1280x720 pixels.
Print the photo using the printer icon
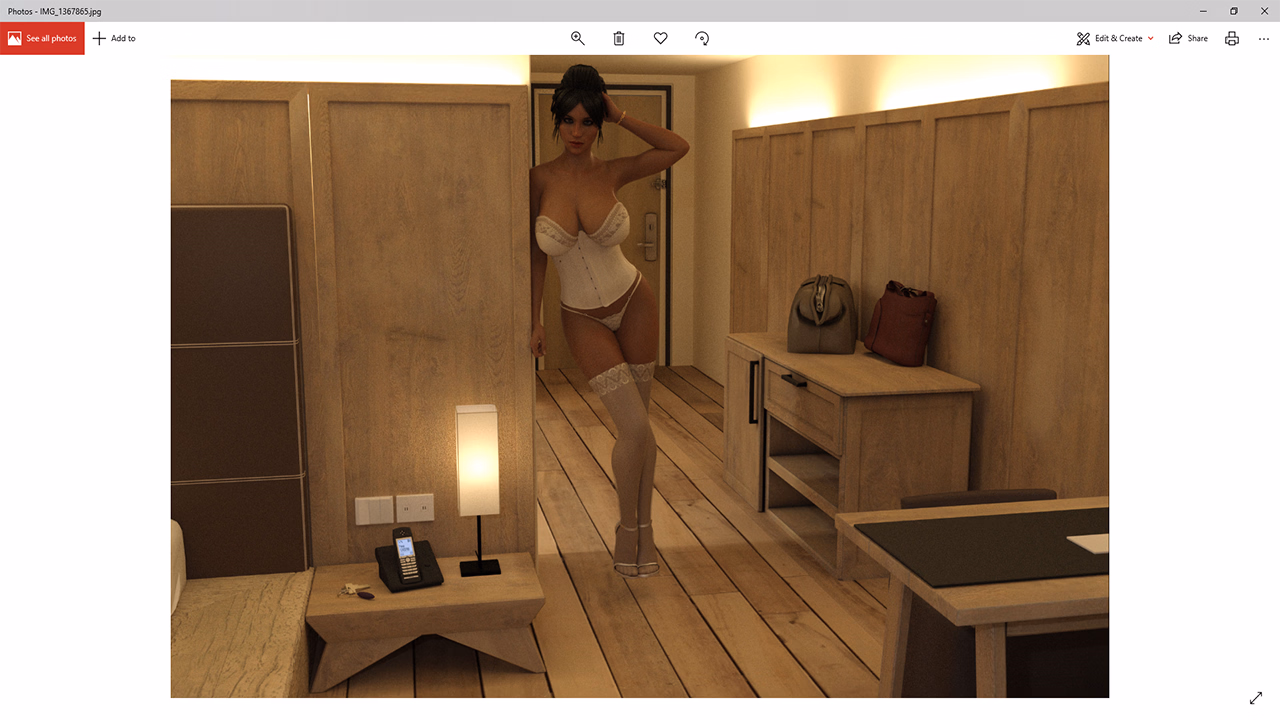pyautogui.click(x=1231, y=38)
